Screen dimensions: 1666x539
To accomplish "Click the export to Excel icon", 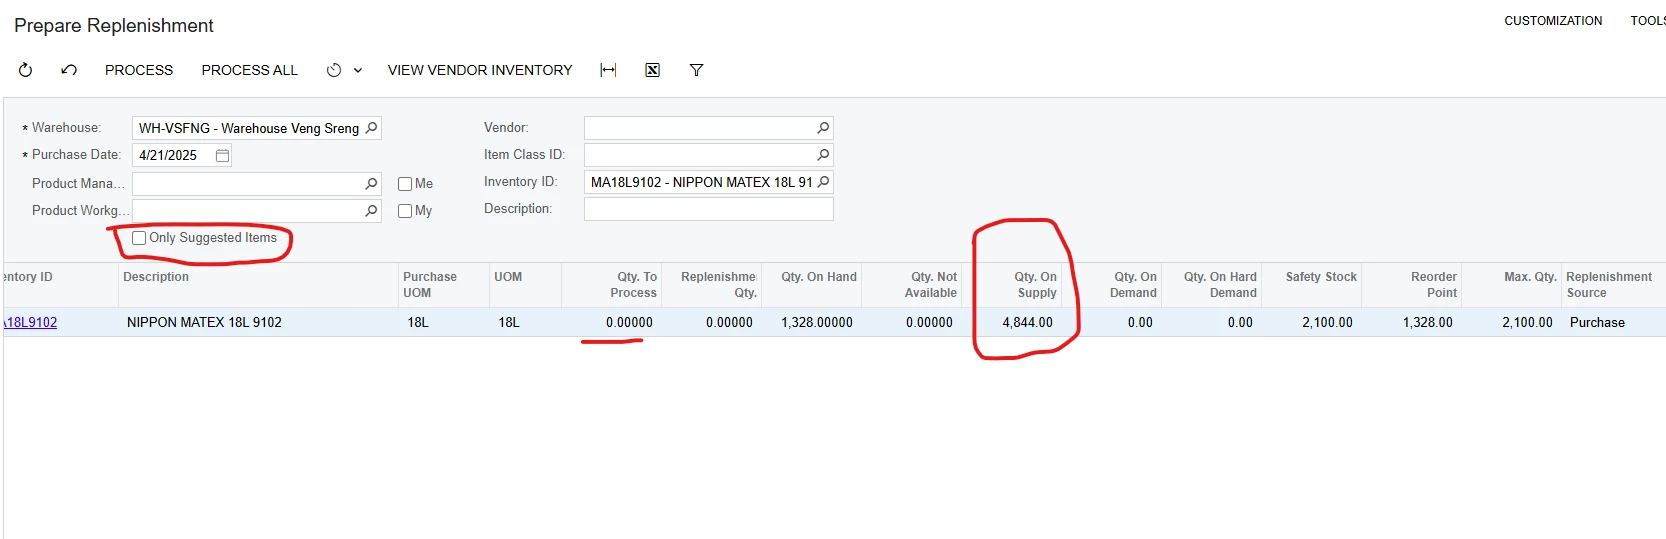I will point(652,70).
